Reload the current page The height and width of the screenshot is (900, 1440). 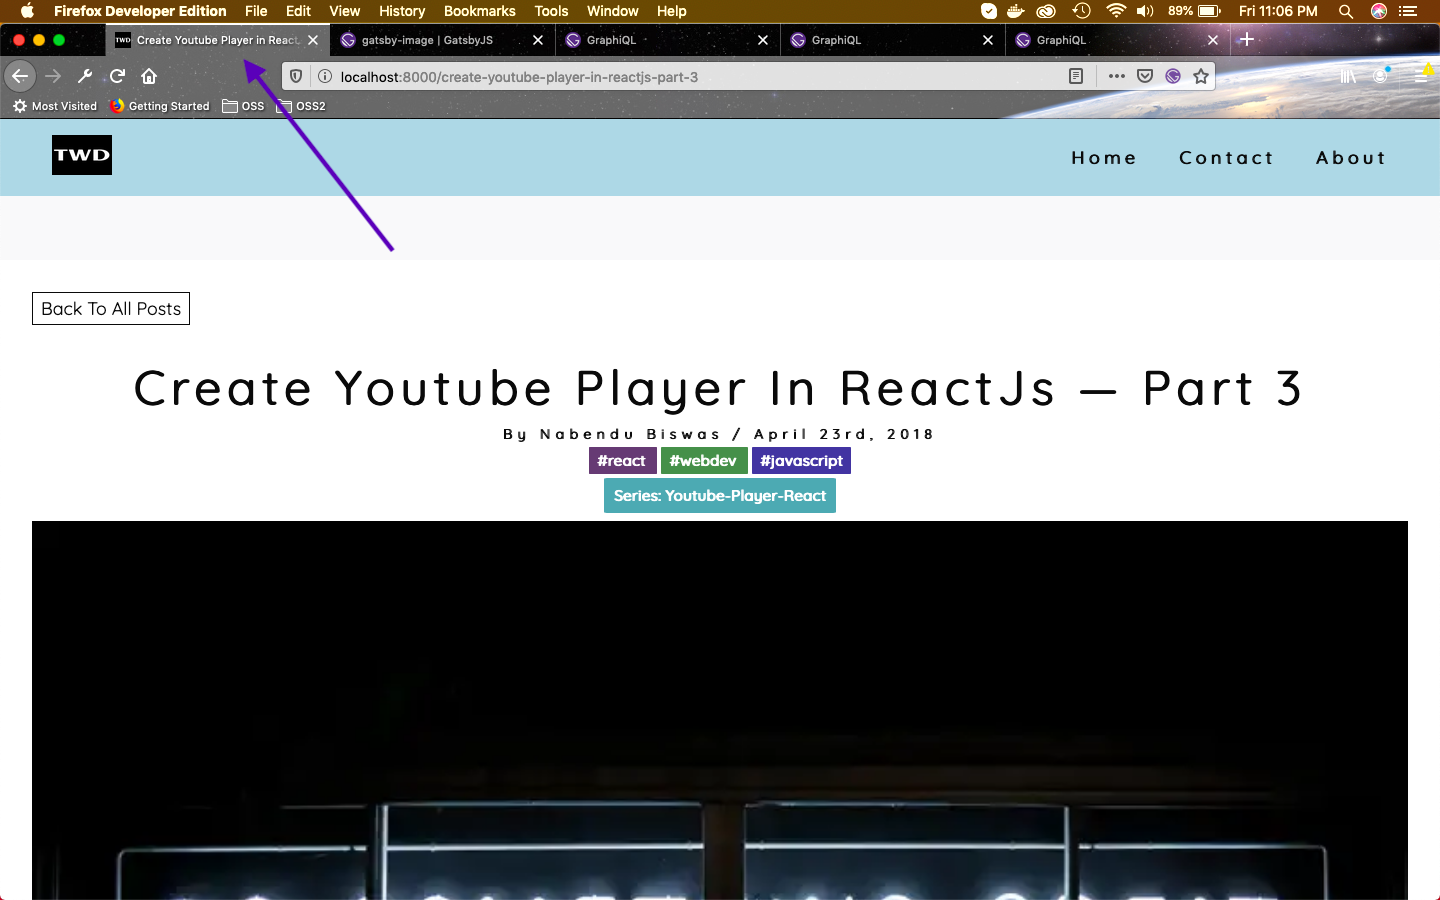(117, 76)
